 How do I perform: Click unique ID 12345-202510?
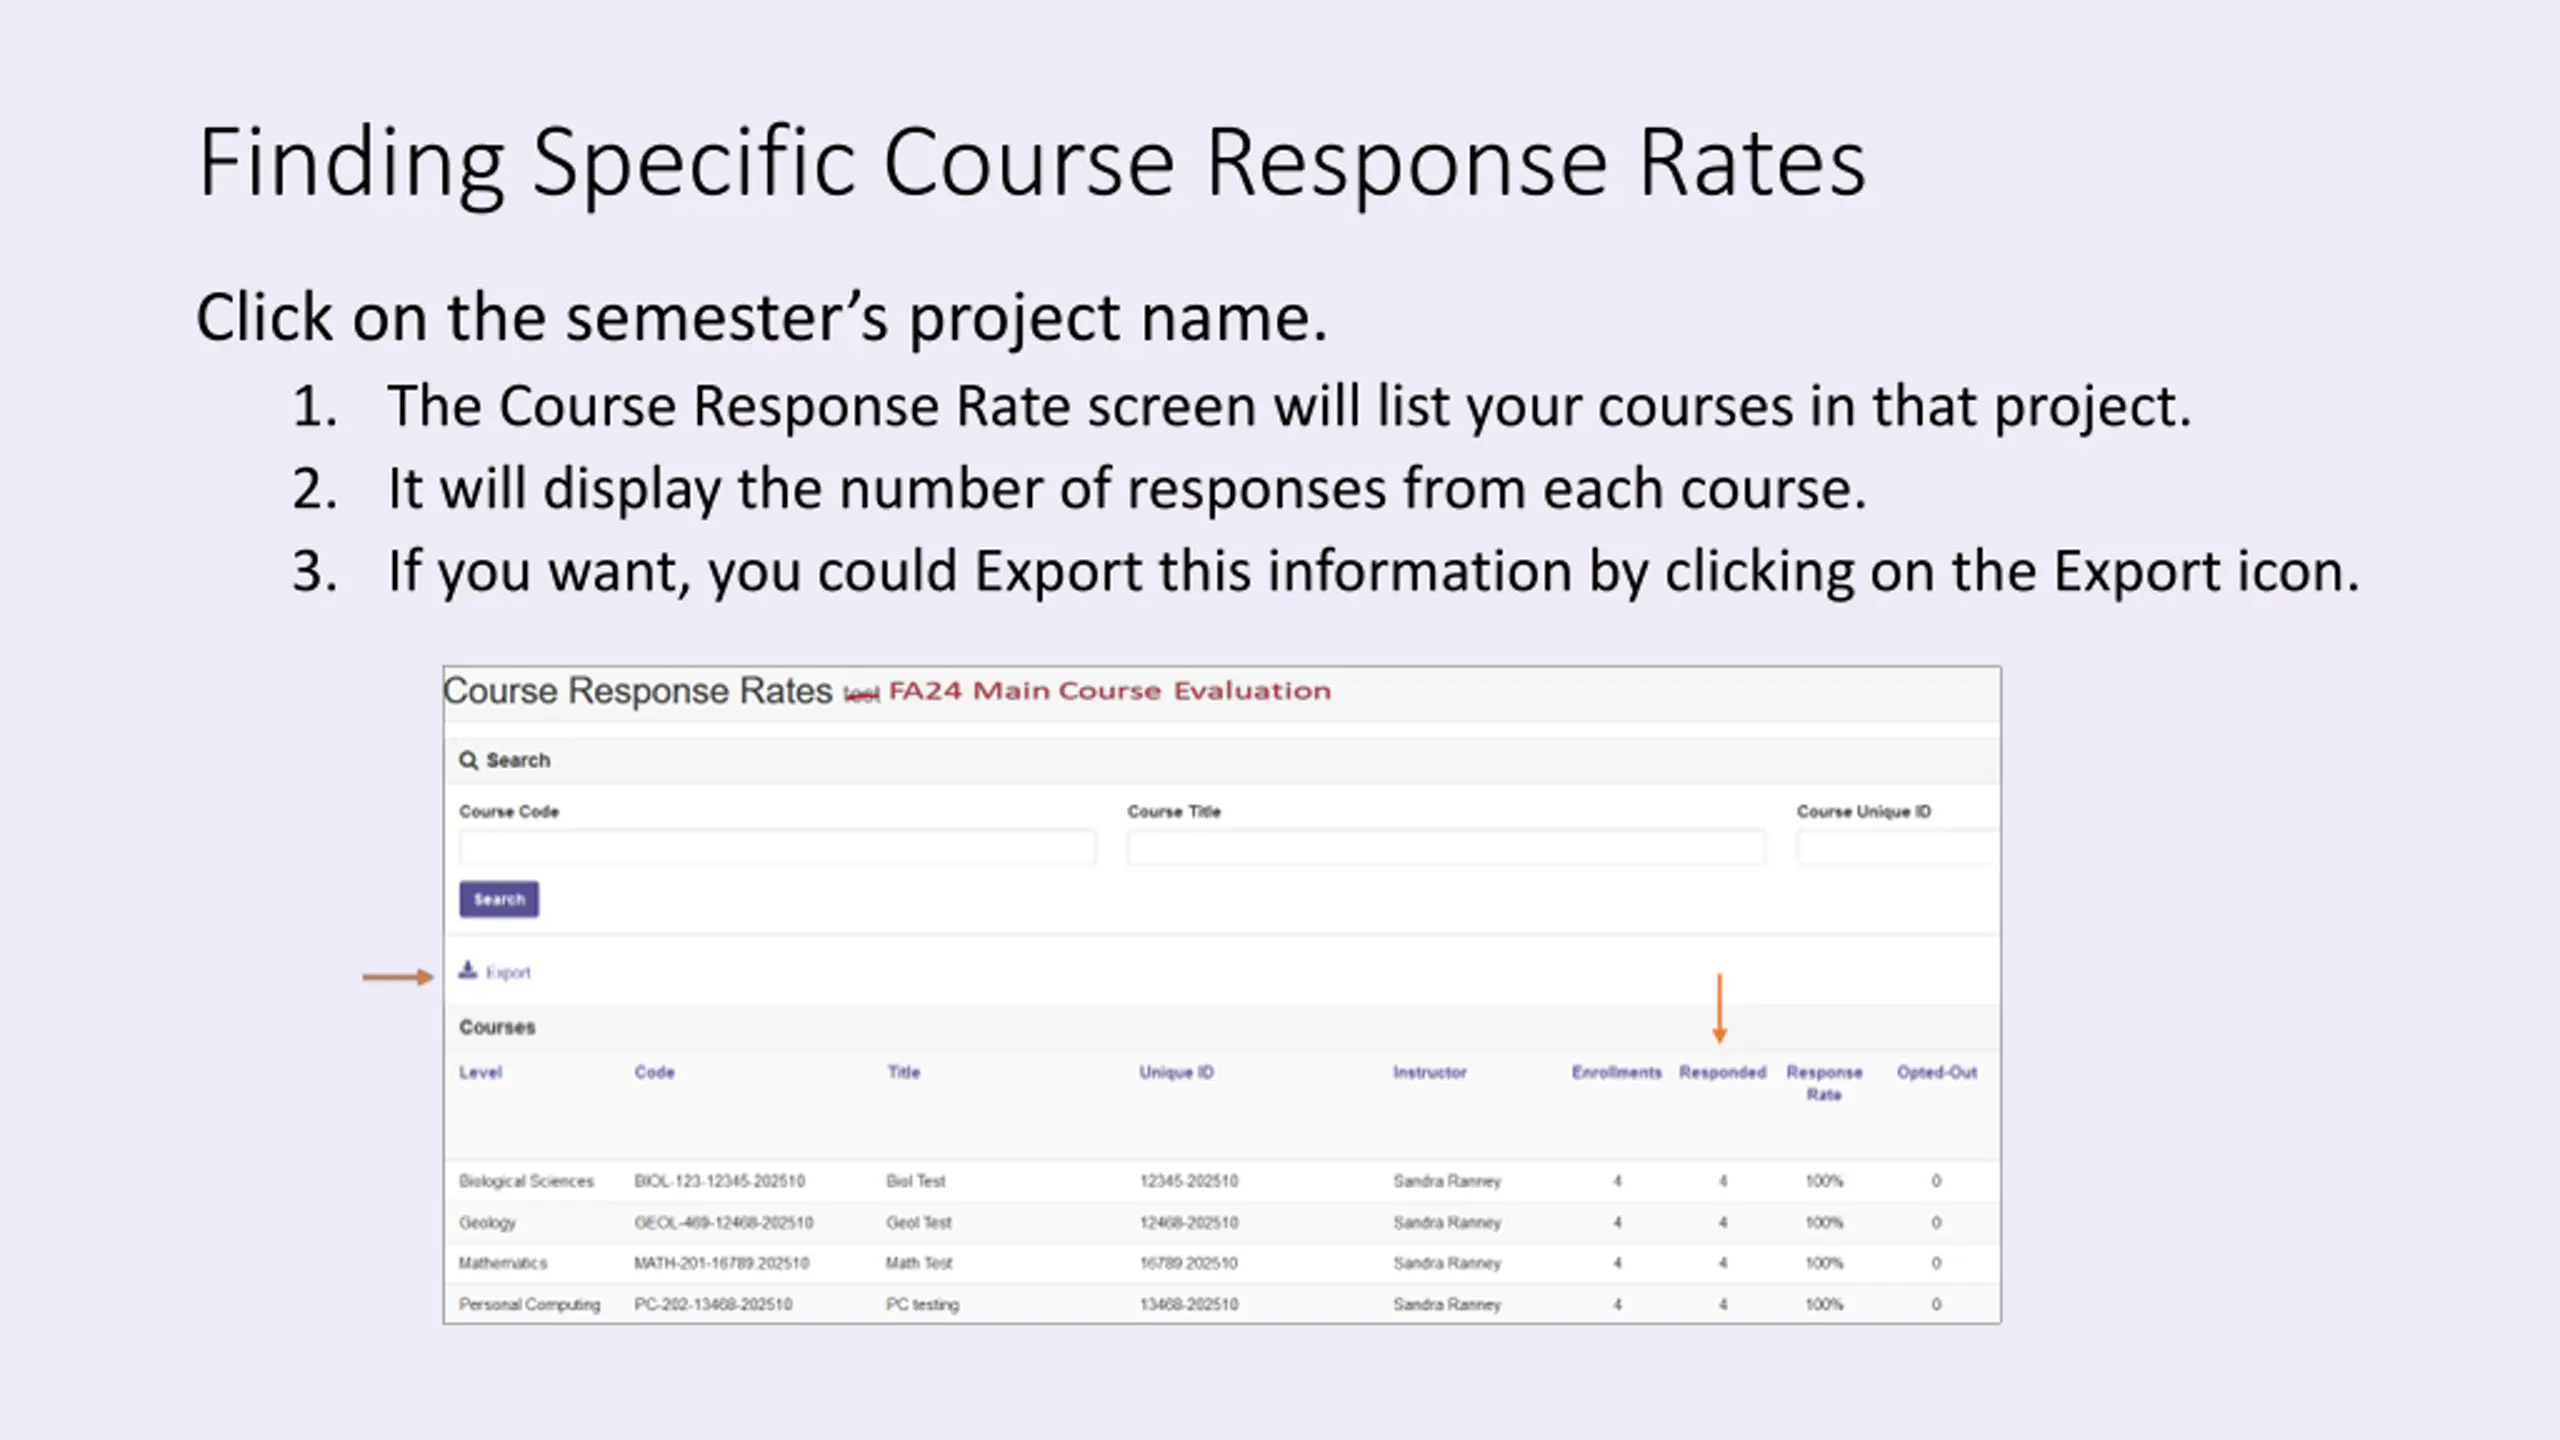click(x=1189, y=1181)
